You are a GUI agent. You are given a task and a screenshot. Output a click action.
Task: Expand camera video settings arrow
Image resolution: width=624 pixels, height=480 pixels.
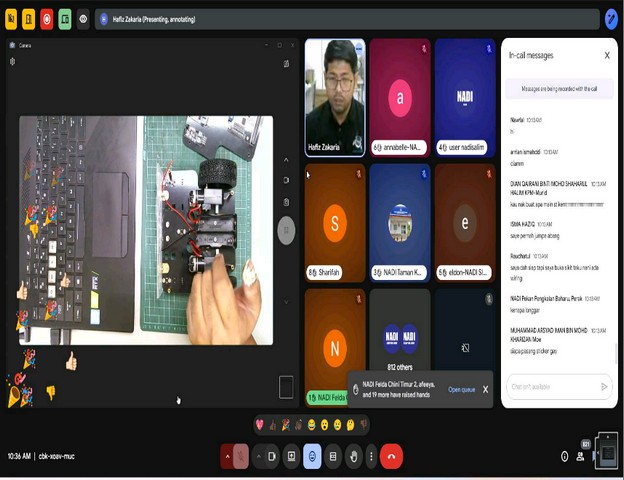(x=259, y=456)
